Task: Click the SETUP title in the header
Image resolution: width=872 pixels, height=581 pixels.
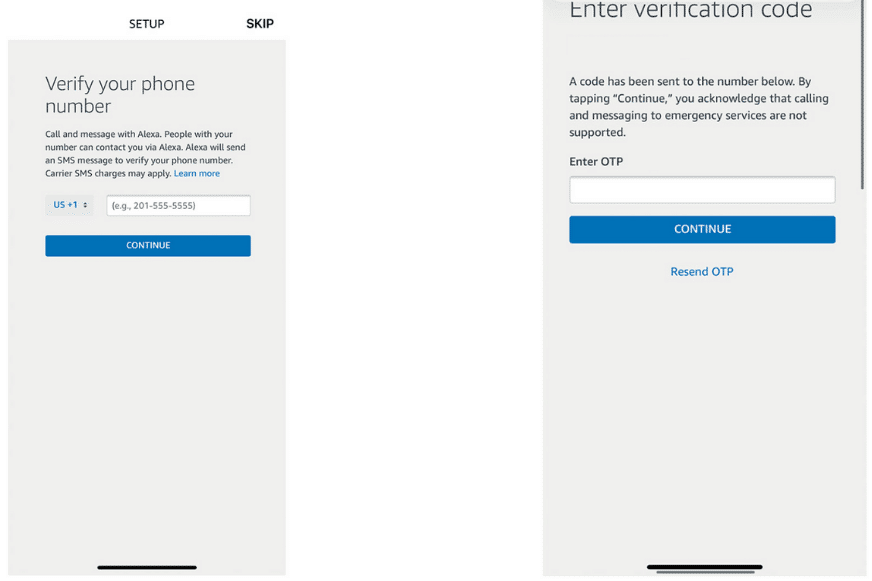Action: (146, 24)
